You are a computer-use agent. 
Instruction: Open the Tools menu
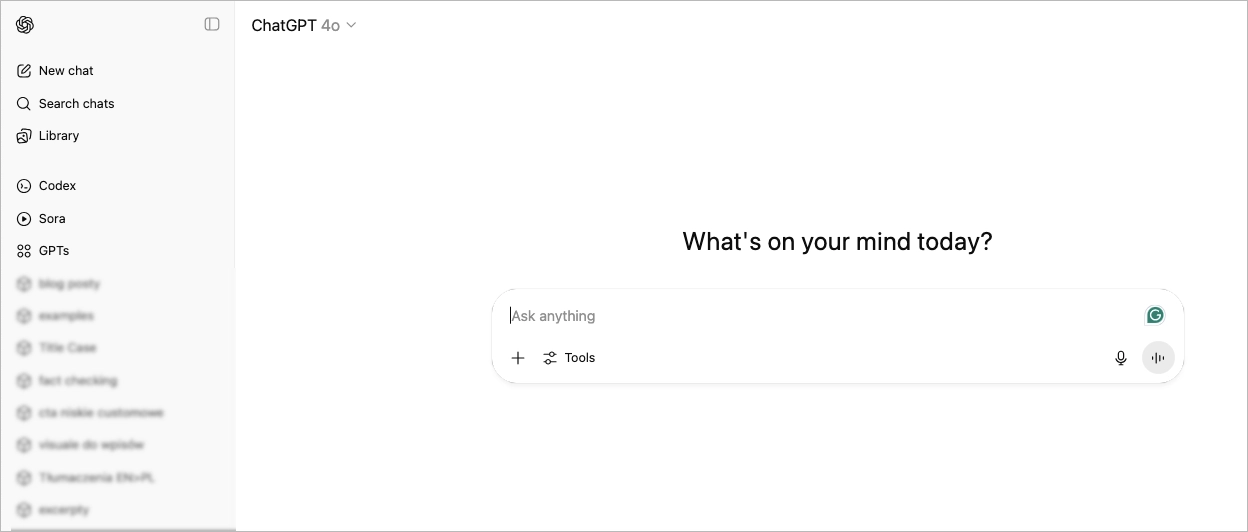coord(569,358)
